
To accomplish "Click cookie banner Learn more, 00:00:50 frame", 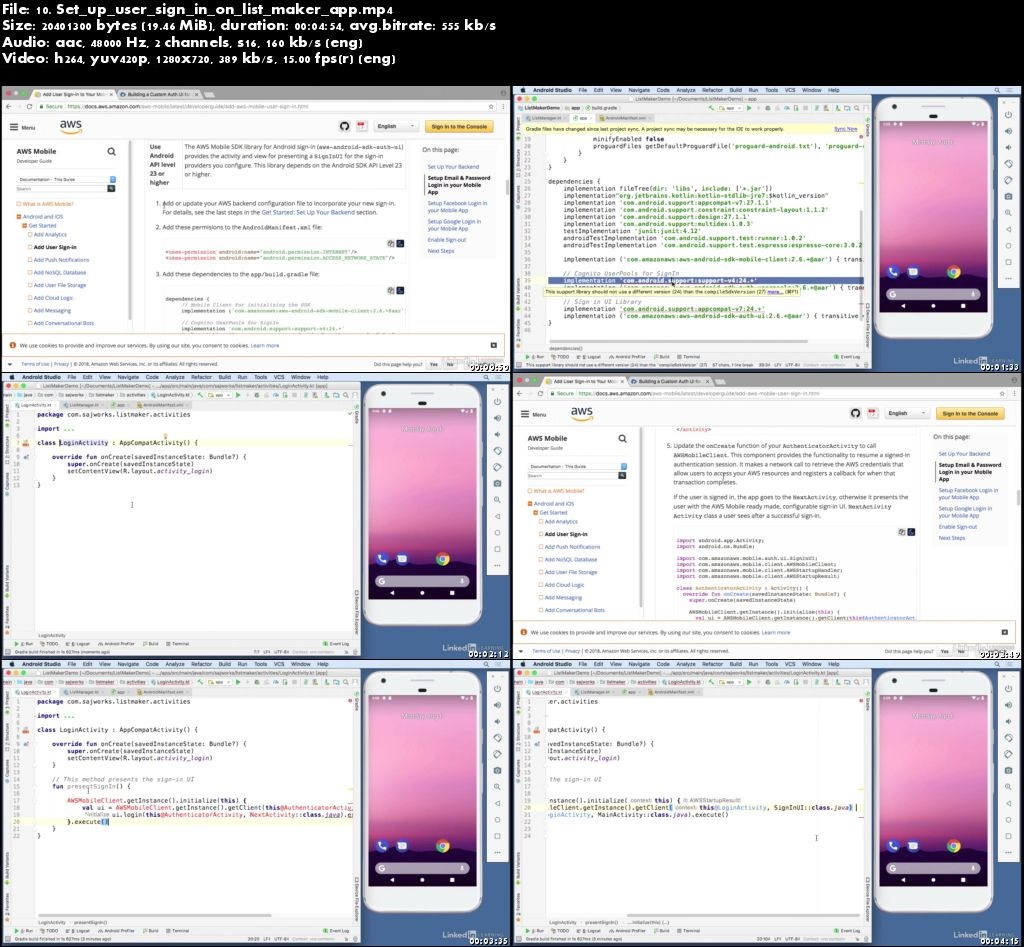I will (264, 345).
